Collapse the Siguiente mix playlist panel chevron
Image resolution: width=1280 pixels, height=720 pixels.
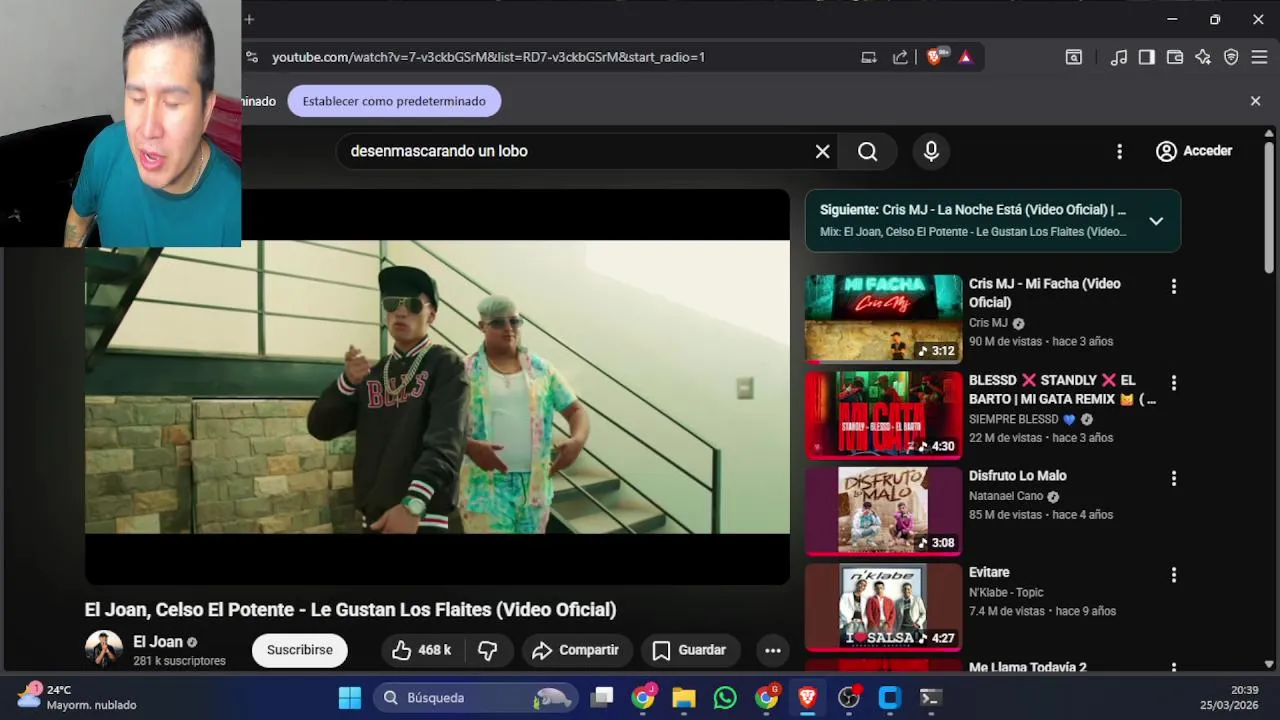(1156, 221)
